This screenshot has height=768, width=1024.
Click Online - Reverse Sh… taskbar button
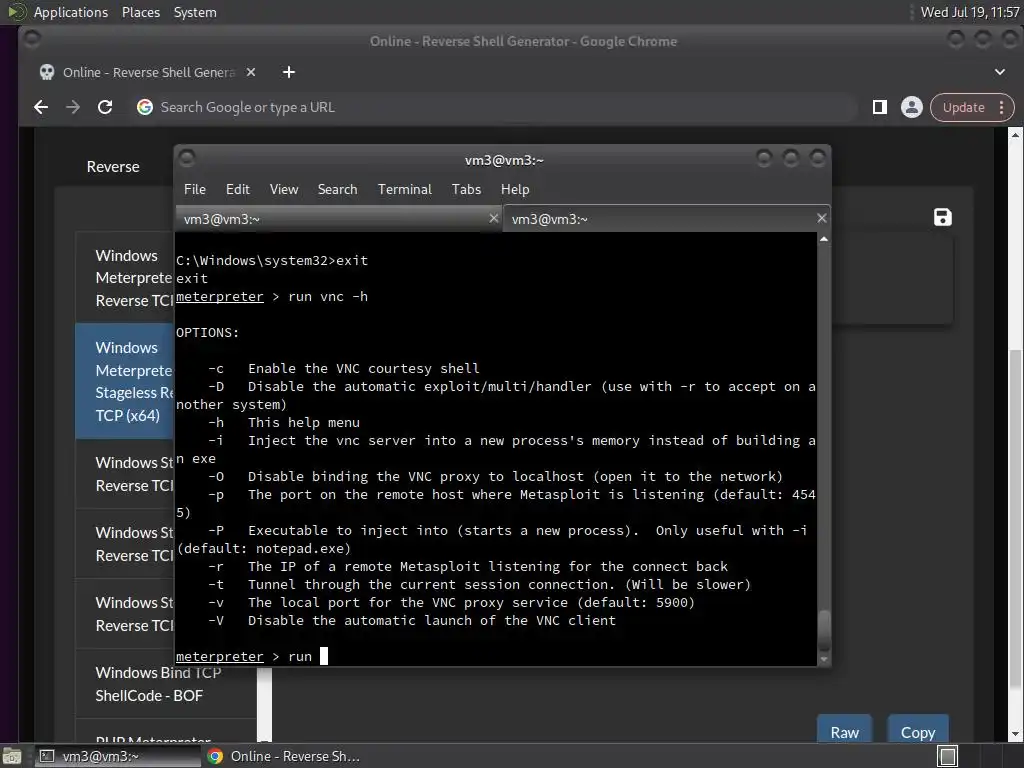[x=285, y=756]
